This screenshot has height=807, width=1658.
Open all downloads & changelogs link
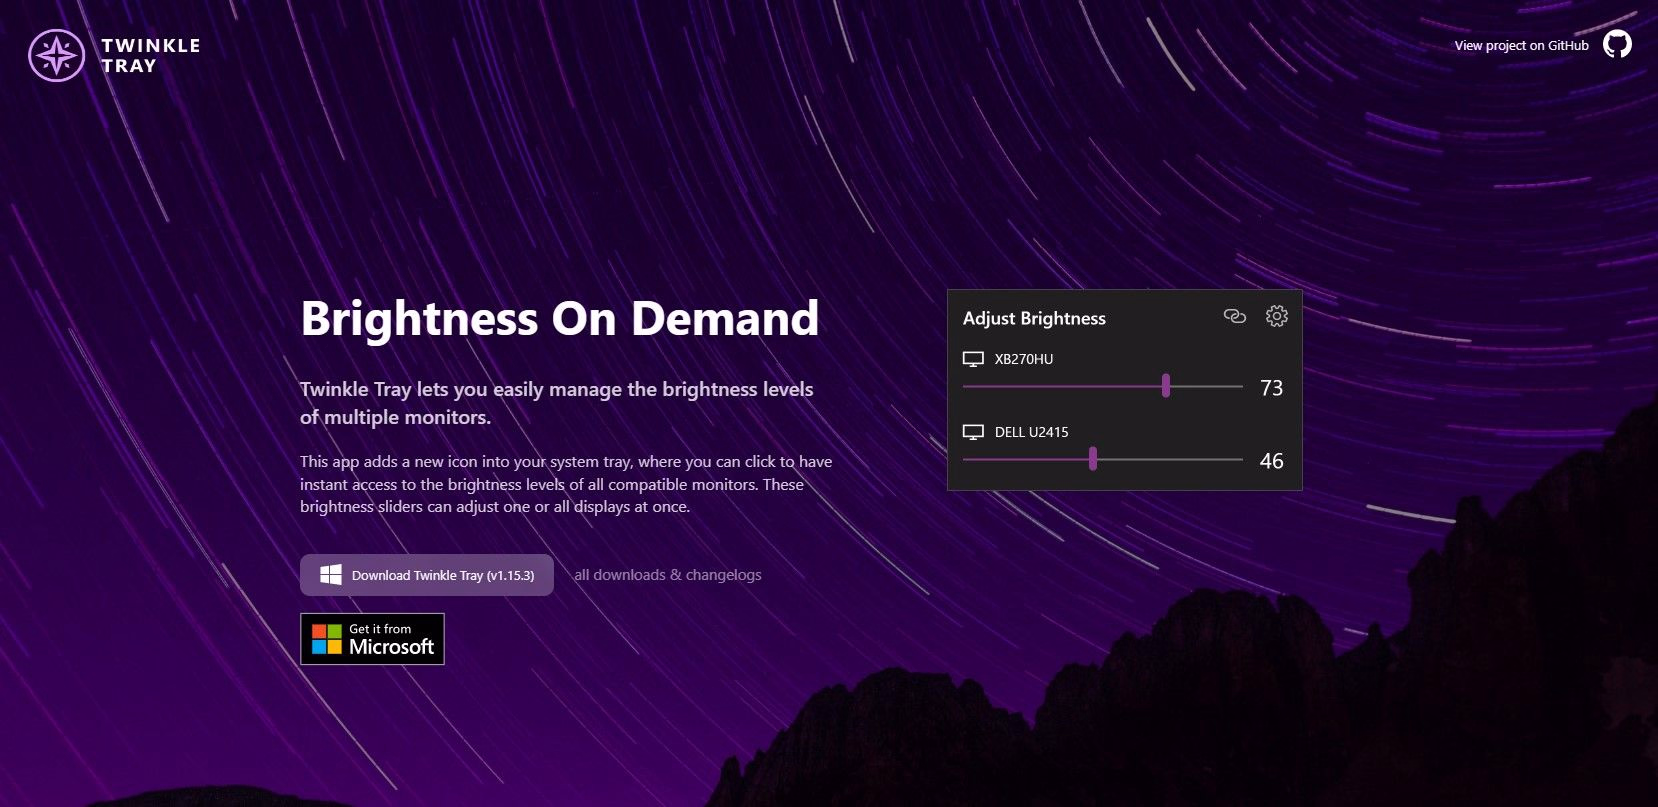[667, 575]
